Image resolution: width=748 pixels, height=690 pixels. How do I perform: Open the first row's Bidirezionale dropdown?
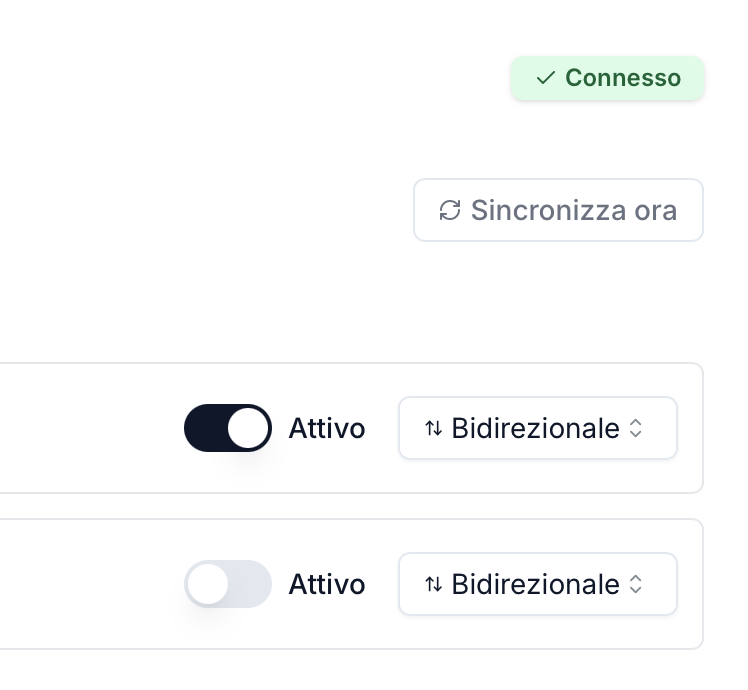(x=538, y=428)
